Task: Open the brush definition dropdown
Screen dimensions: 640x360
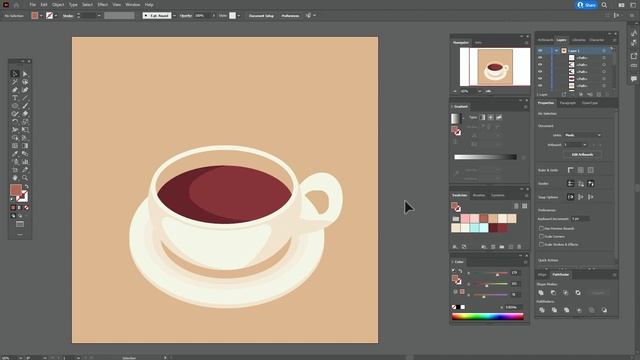Action: (x=174, y=16)
